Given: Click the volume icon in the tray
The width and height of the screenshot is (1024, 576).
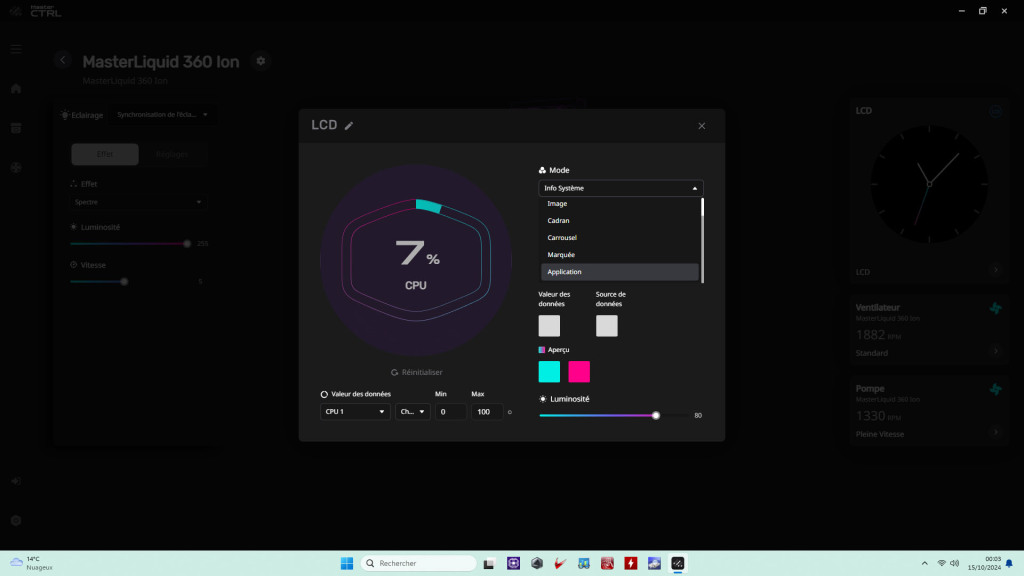Looking at the screenshot, I should (955, 563).
